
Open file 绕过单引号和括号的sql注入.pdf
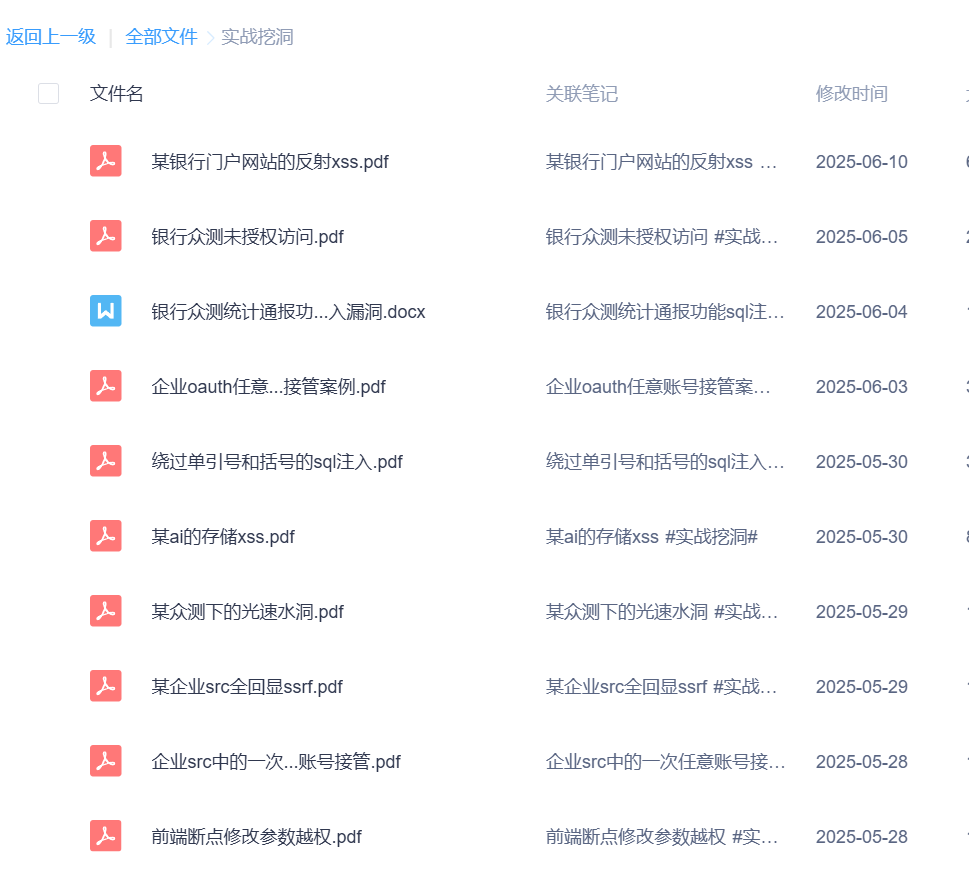coord(277,461)
